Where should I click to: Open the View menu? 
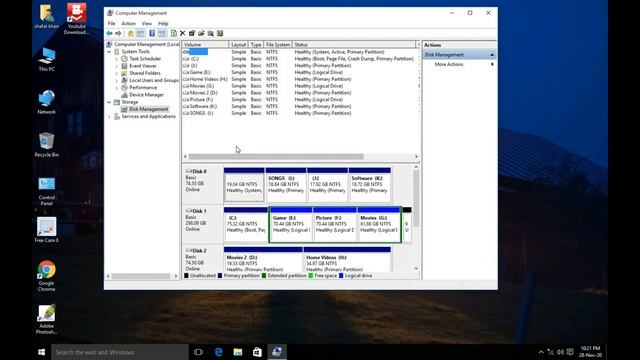click(x=147, y=24)
